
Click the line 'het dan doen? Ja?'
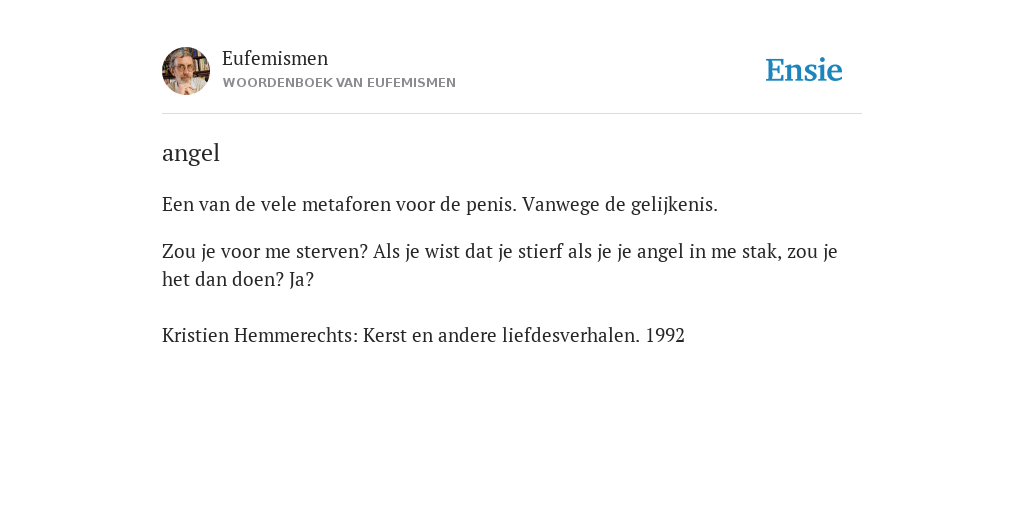[x=238, y=280]
